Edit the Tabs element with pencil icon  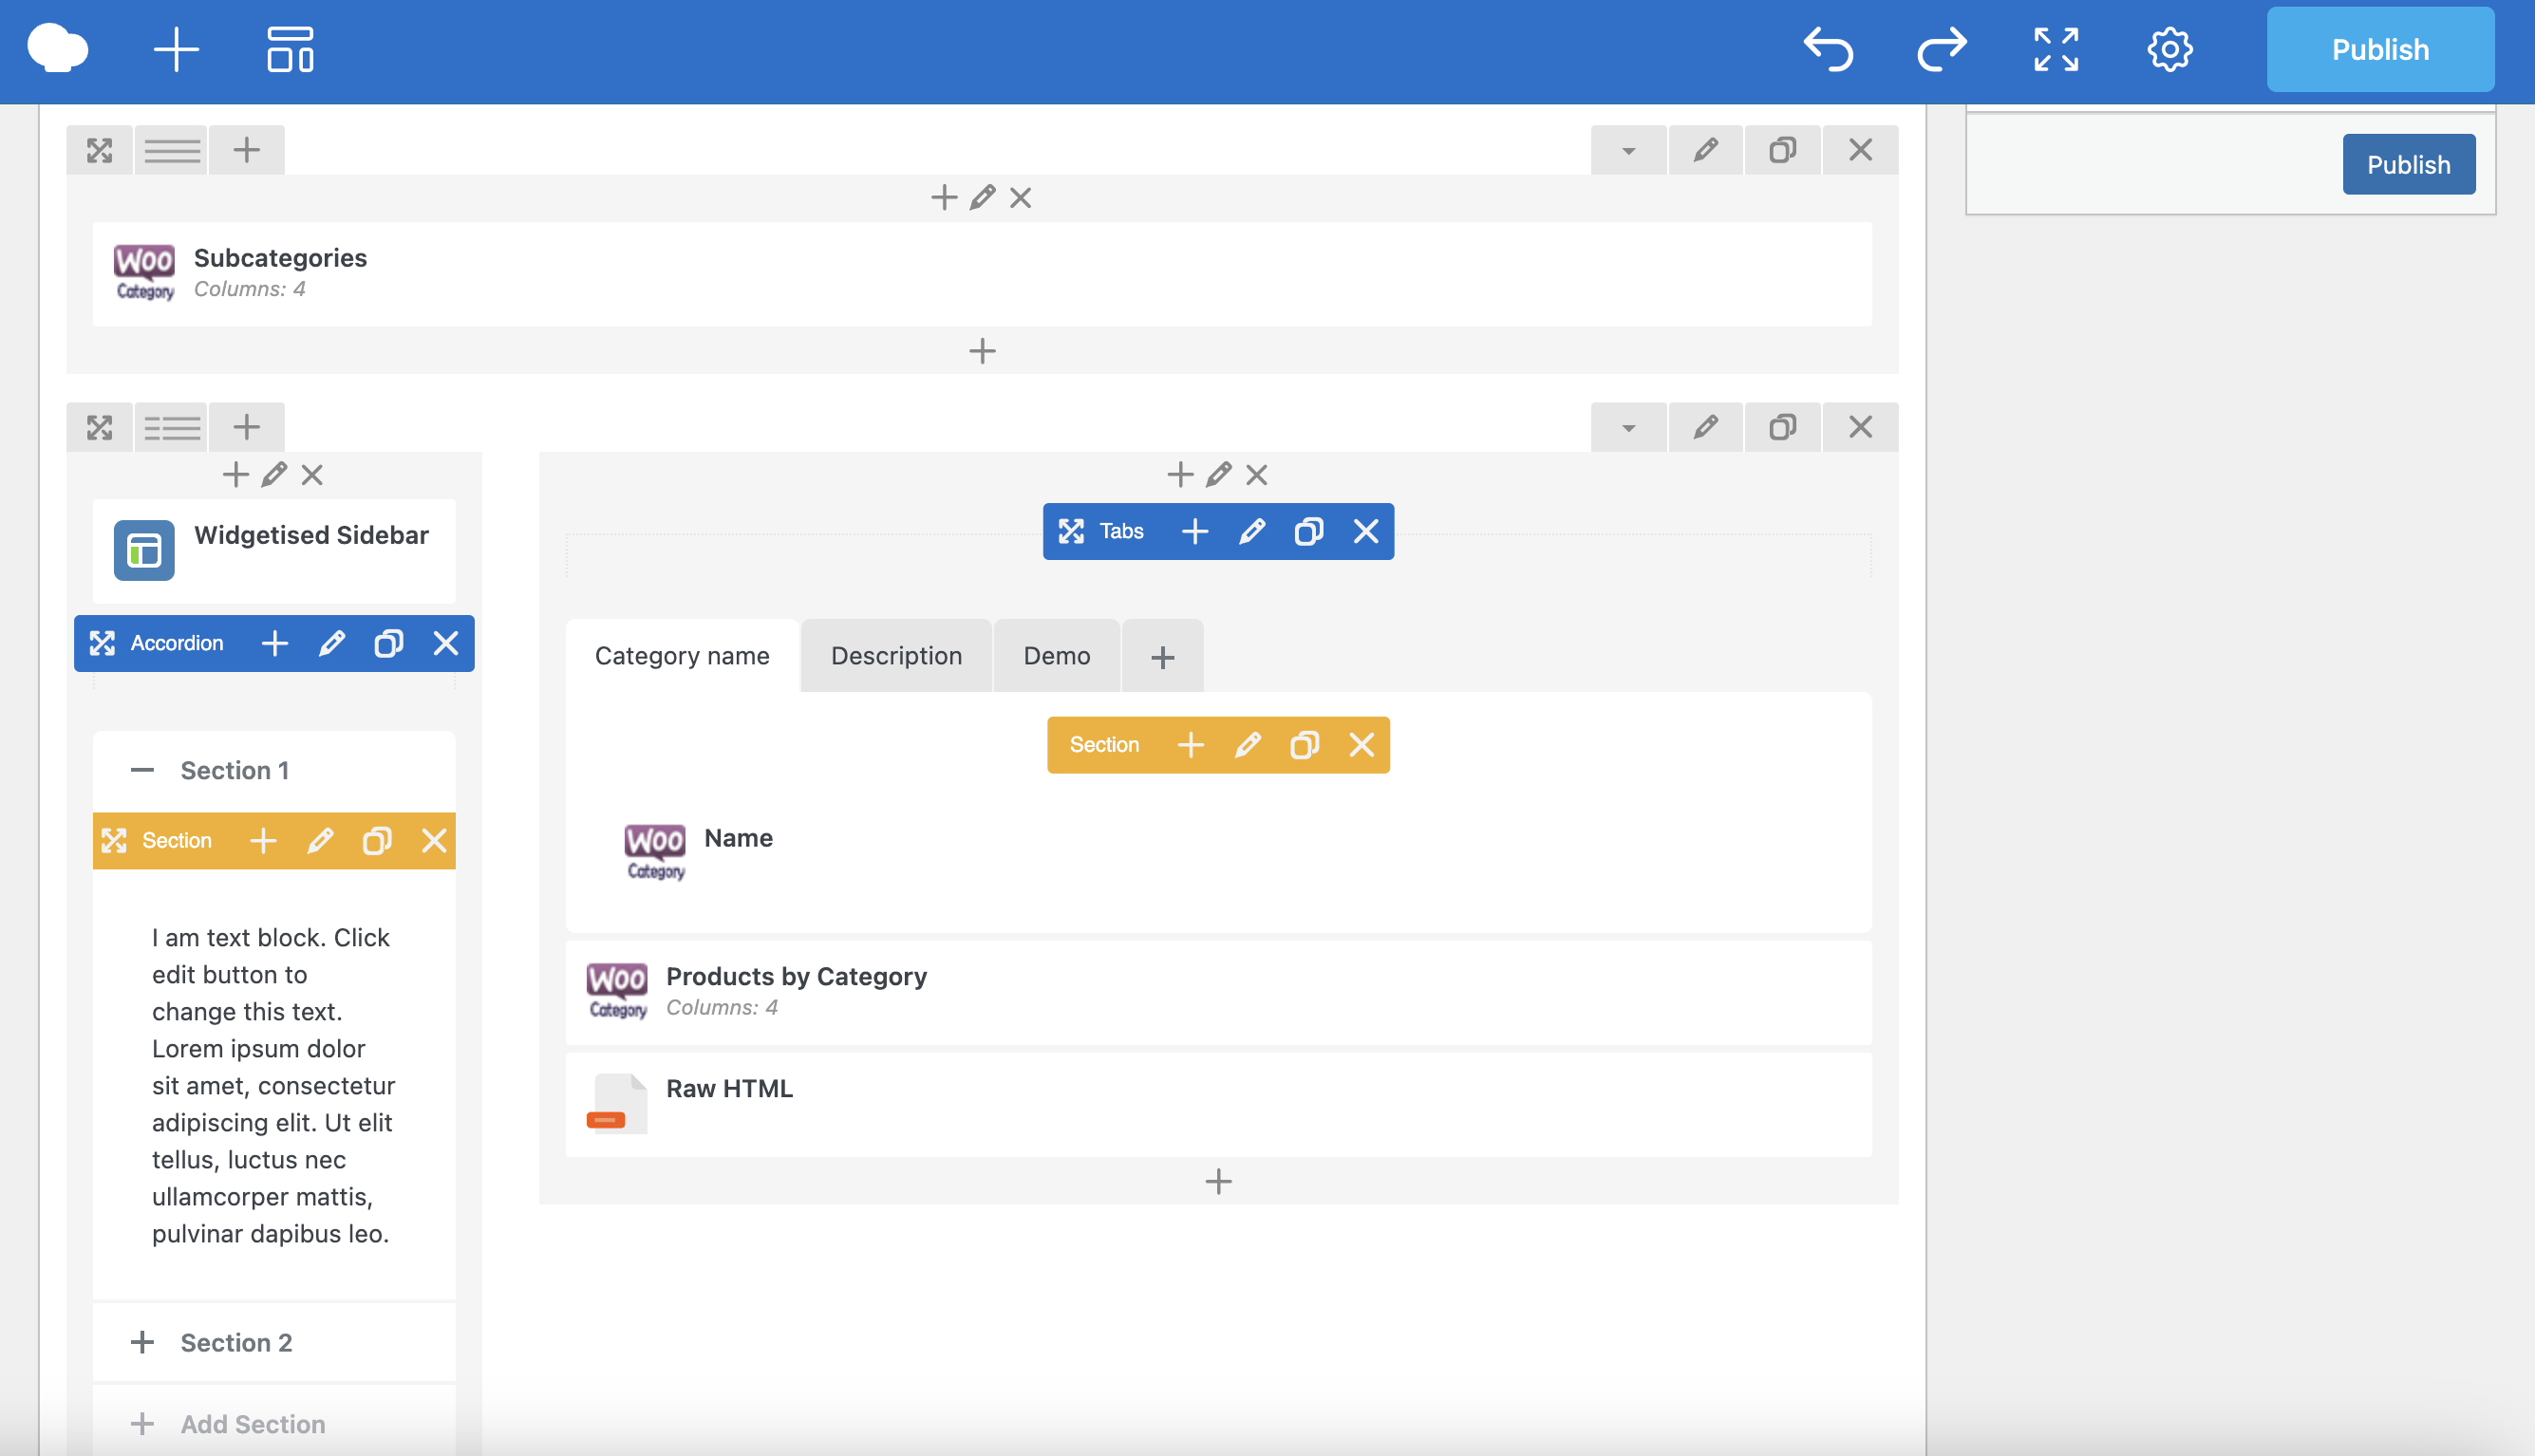click(1251, 531)
